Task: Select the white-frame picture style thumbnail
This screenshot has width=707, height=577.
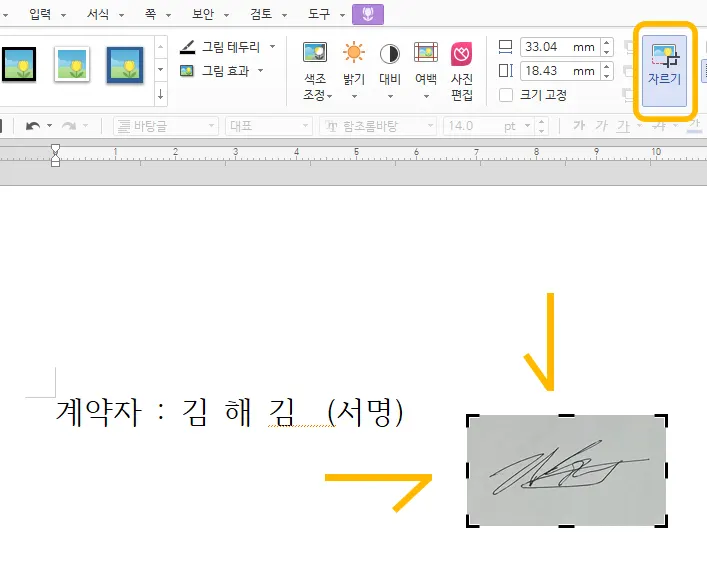Action: [72, 64]
